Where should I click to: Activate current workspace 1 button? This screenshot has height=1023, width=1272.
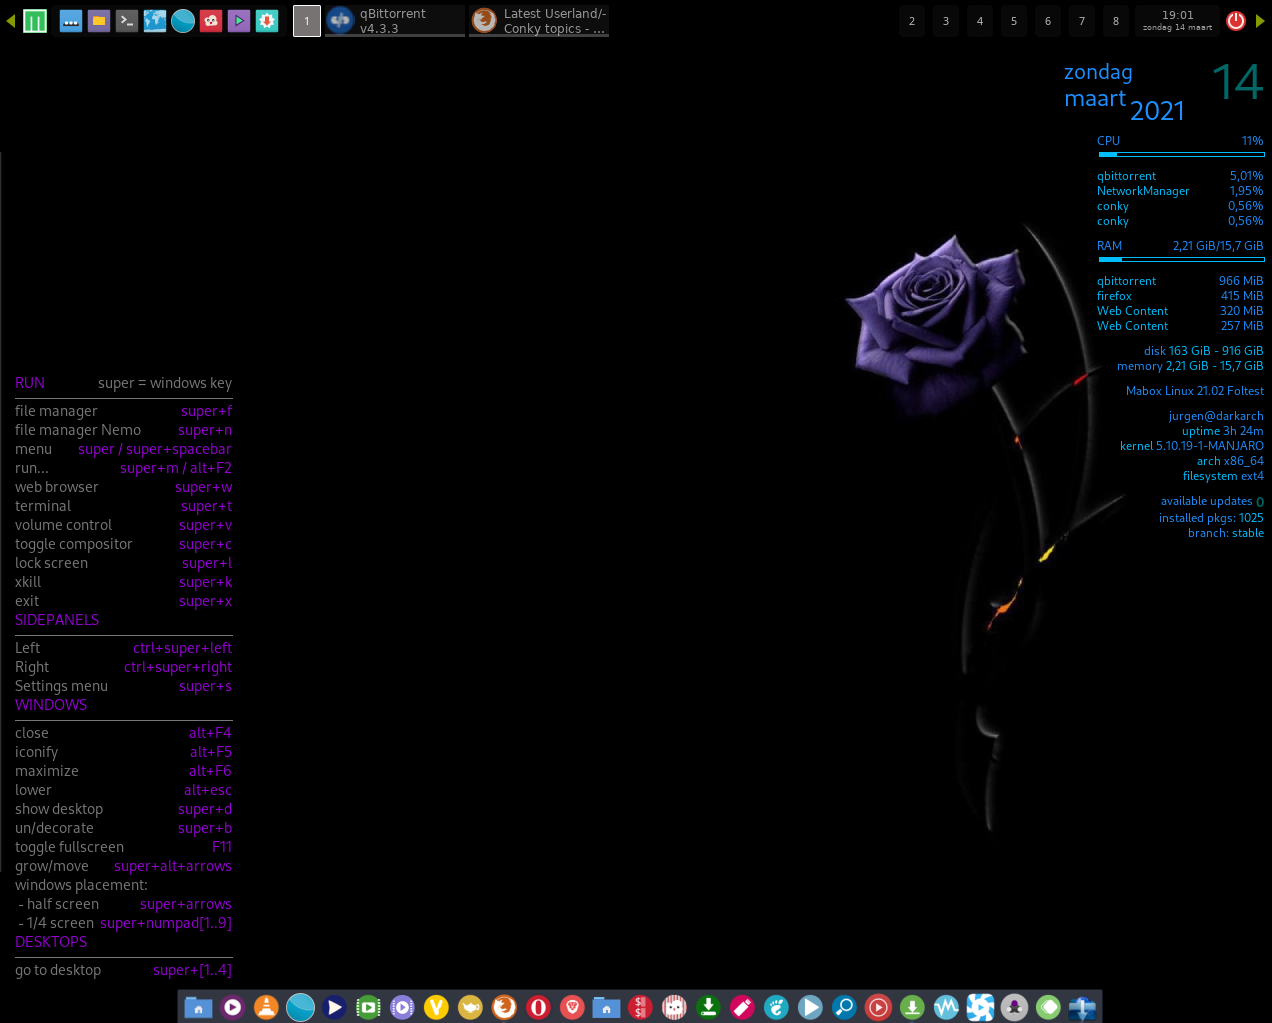point(307,21)
